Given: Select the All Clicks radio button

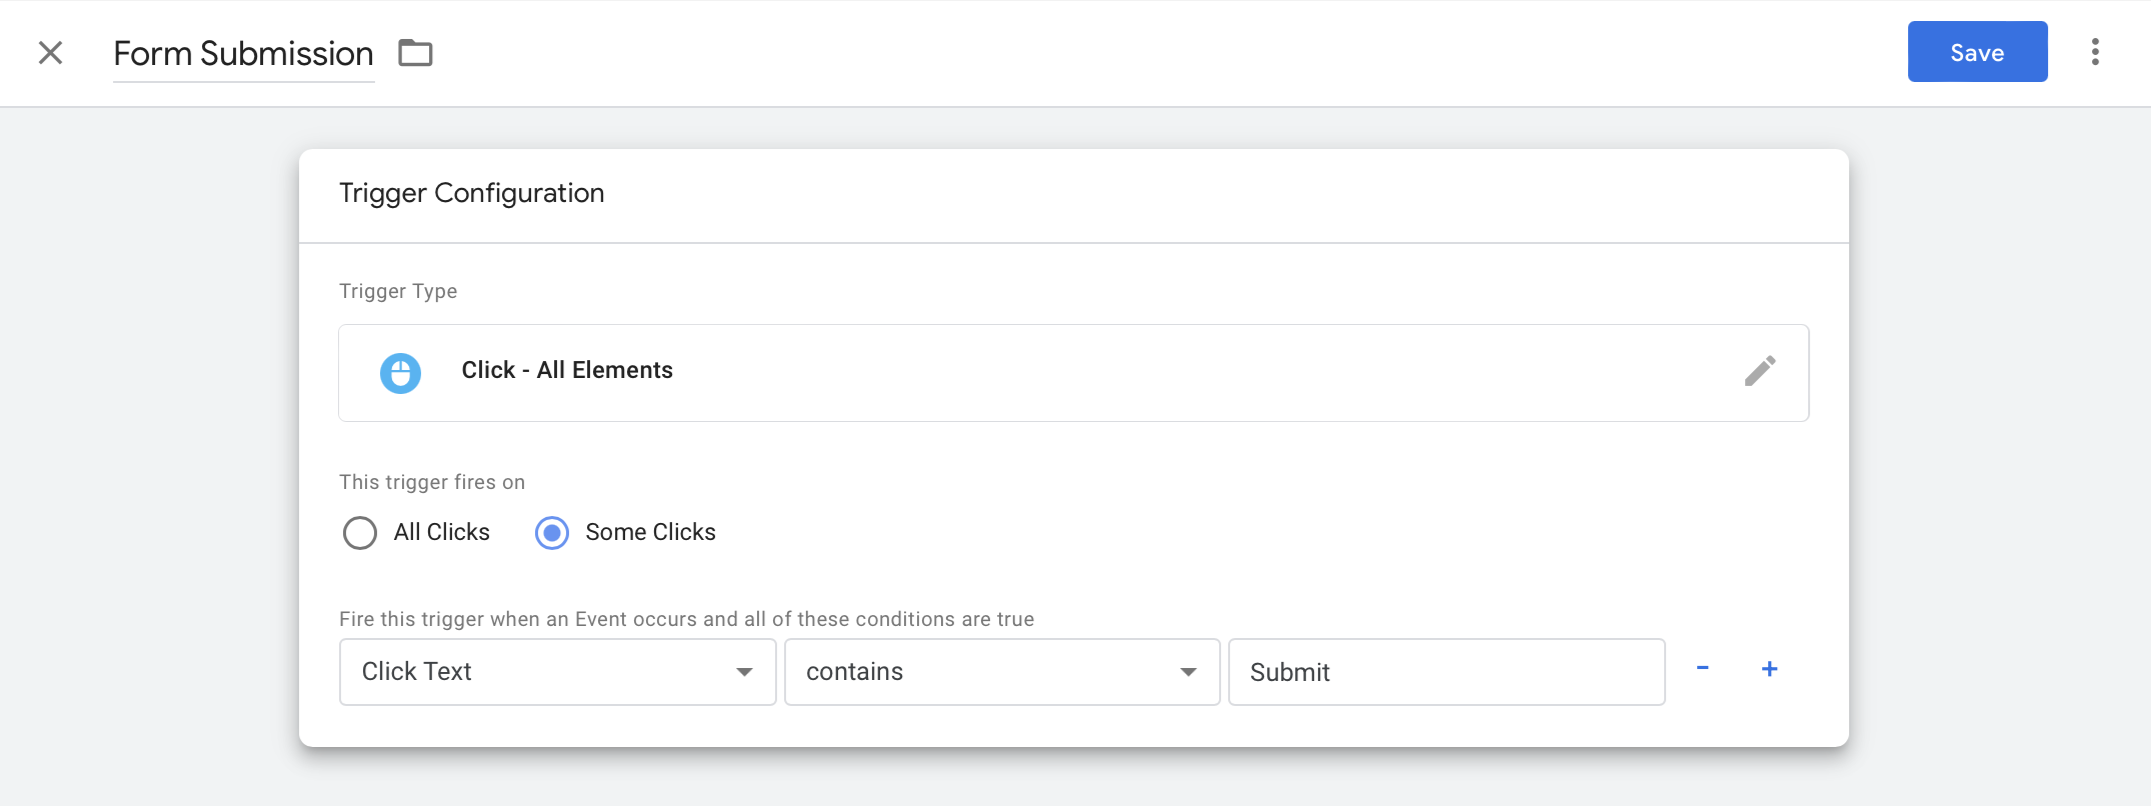Looking at the screenshot, I should click(x=360, y=533).
